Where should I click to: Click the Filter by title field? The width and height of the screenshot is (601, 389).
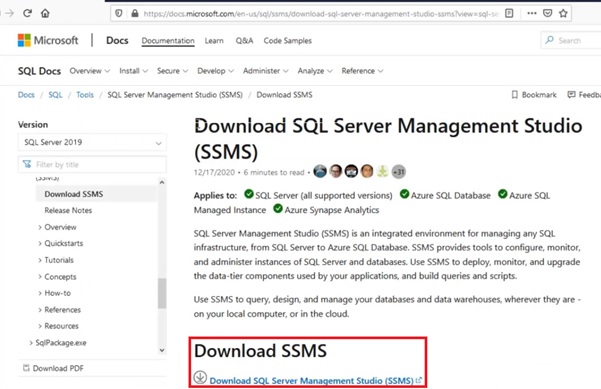(92, 164)
